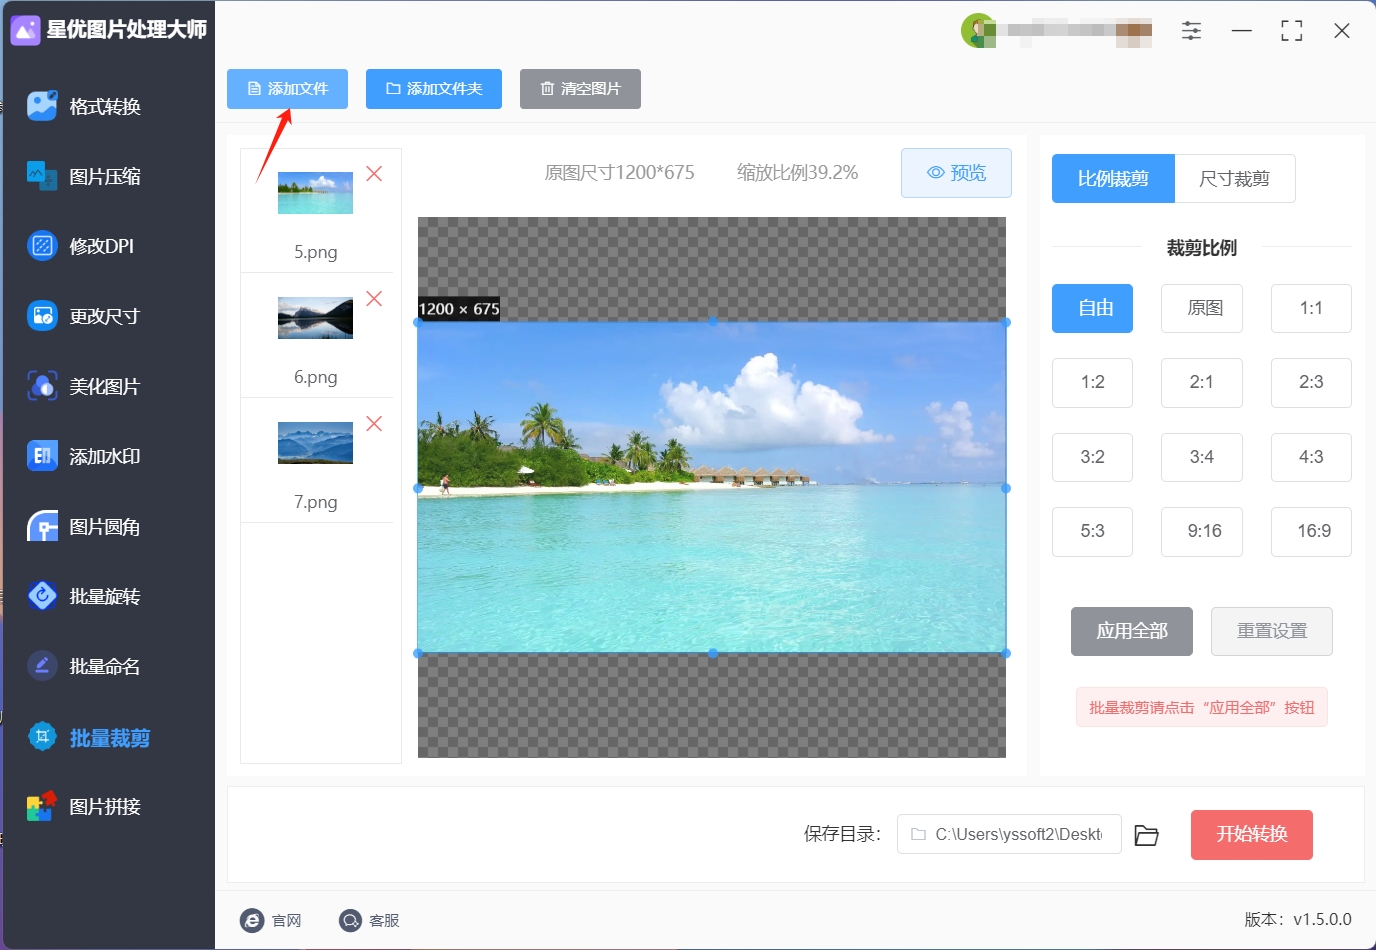Select the 7.png thumbnail
The width and height of the screenshot is (1376, 950).
(x=315, y=443)
